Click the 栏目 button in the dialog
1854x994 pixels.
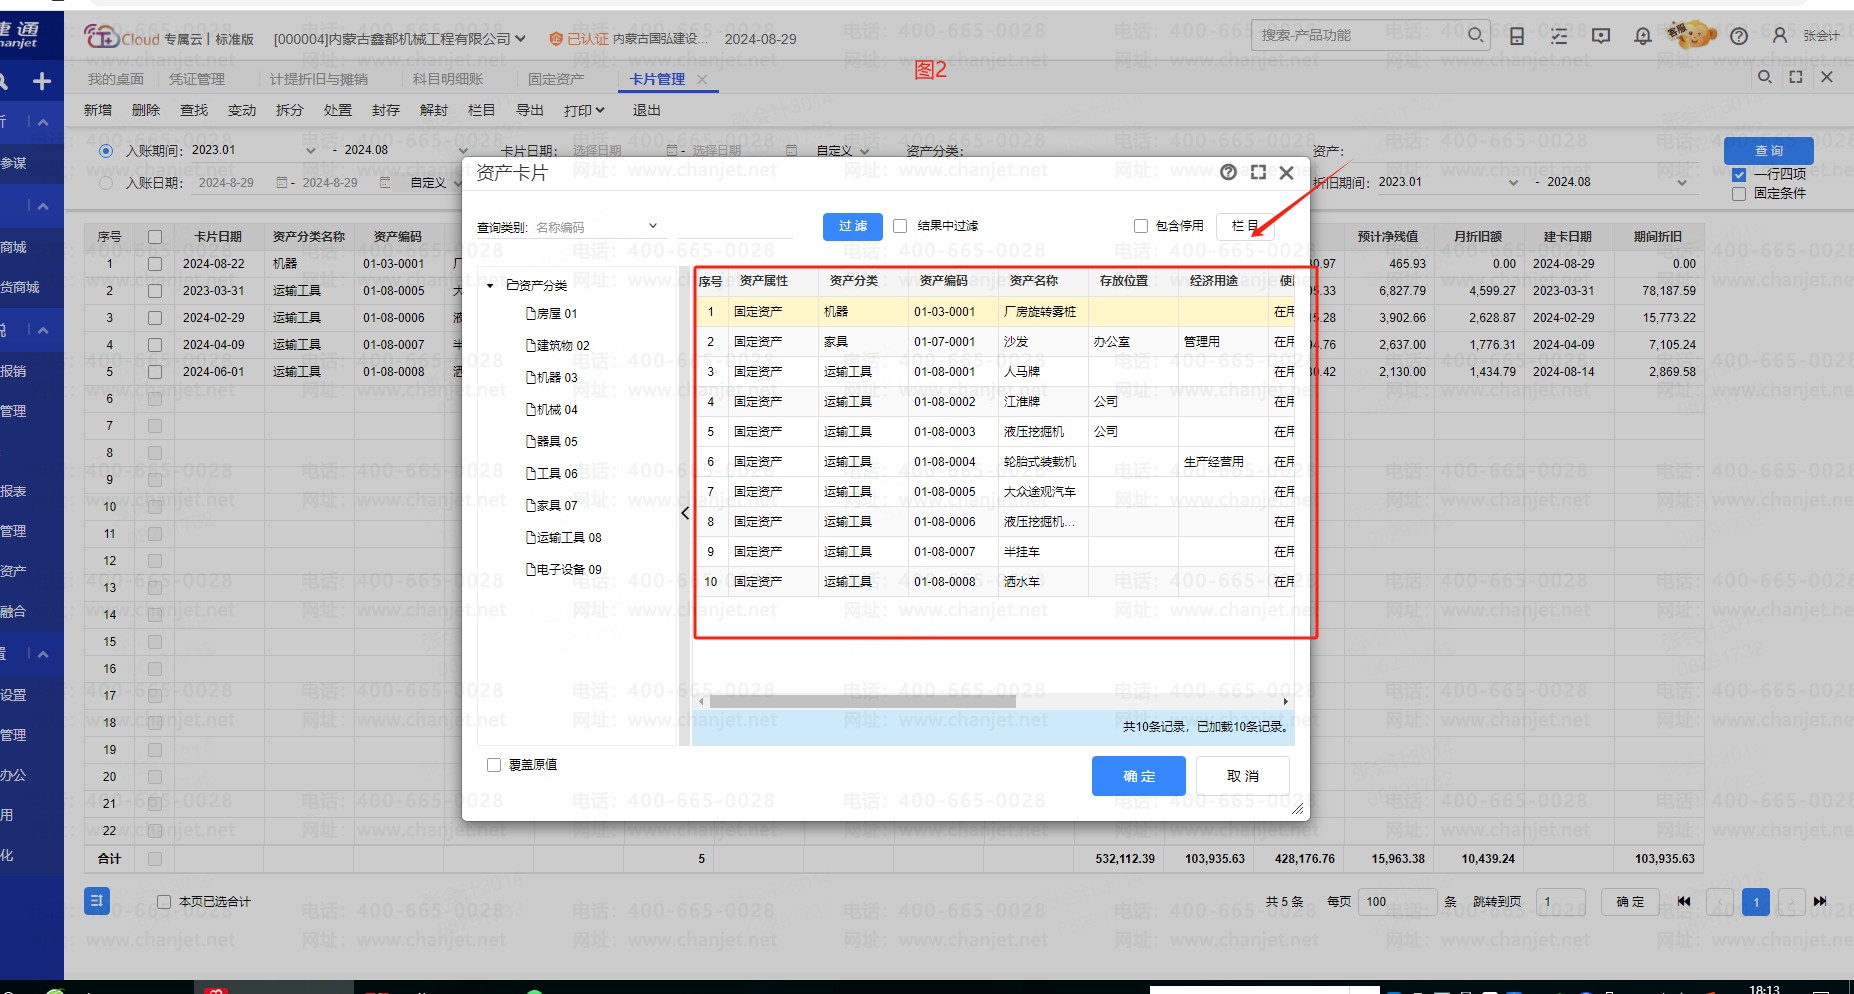coord(1246,226)
